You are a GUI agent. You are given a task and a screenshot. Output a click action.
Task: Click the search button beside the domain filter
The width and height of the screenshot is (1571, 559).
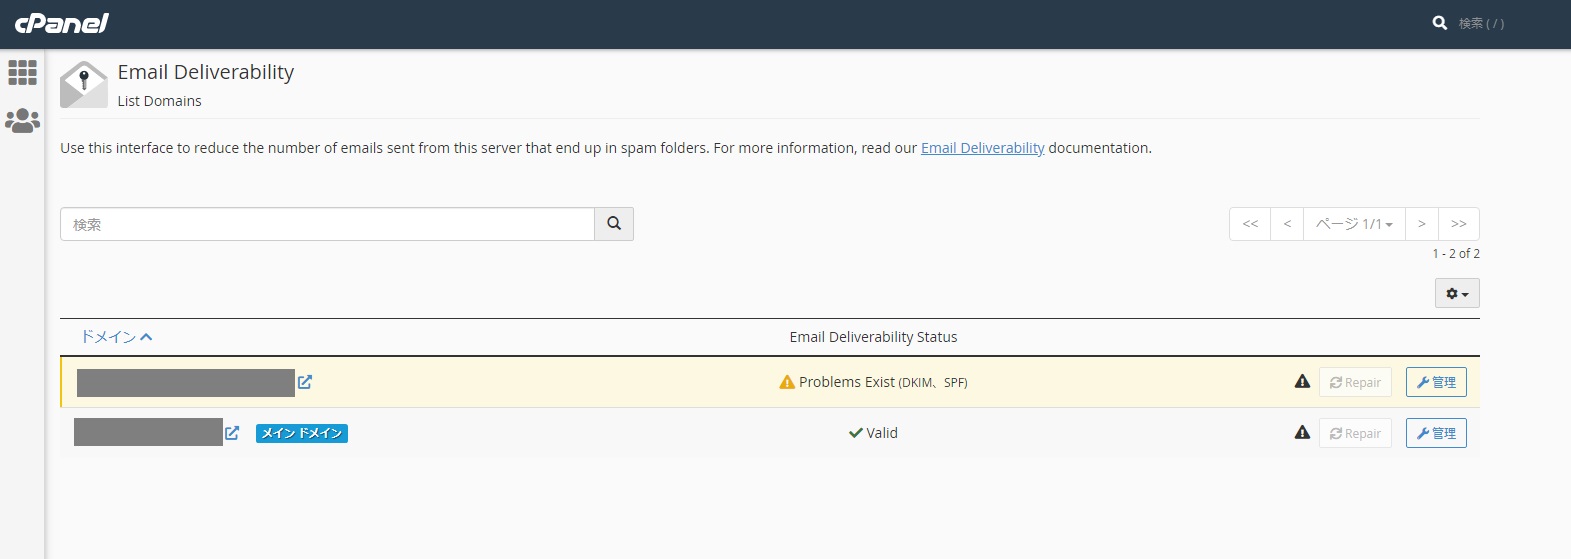point(614,224)
